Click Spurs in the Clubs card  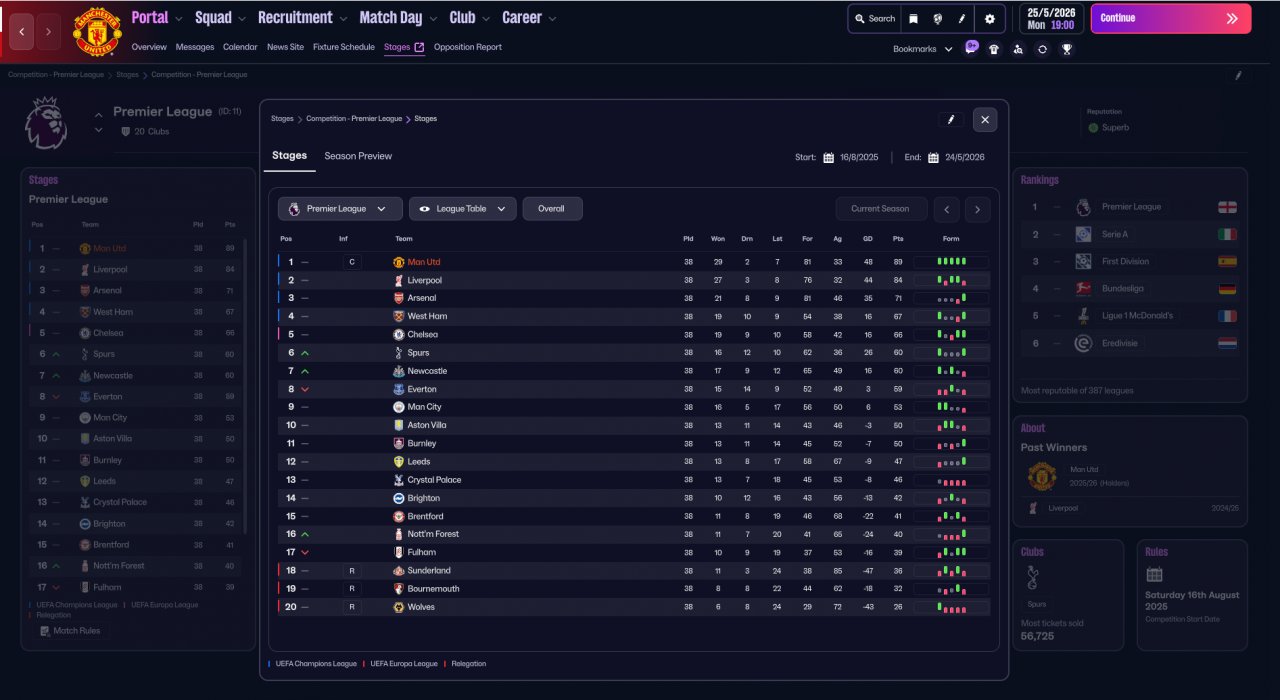coord(1035,604)
